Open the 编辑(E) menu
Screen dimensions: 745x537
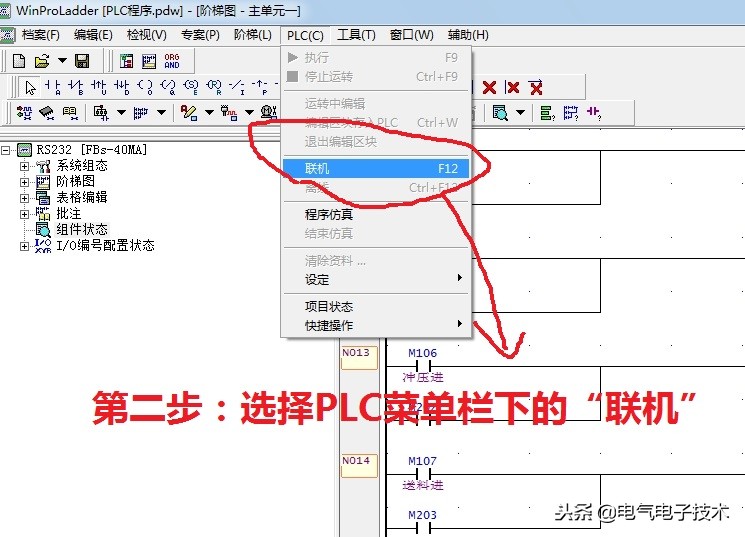tap(93, 35)
